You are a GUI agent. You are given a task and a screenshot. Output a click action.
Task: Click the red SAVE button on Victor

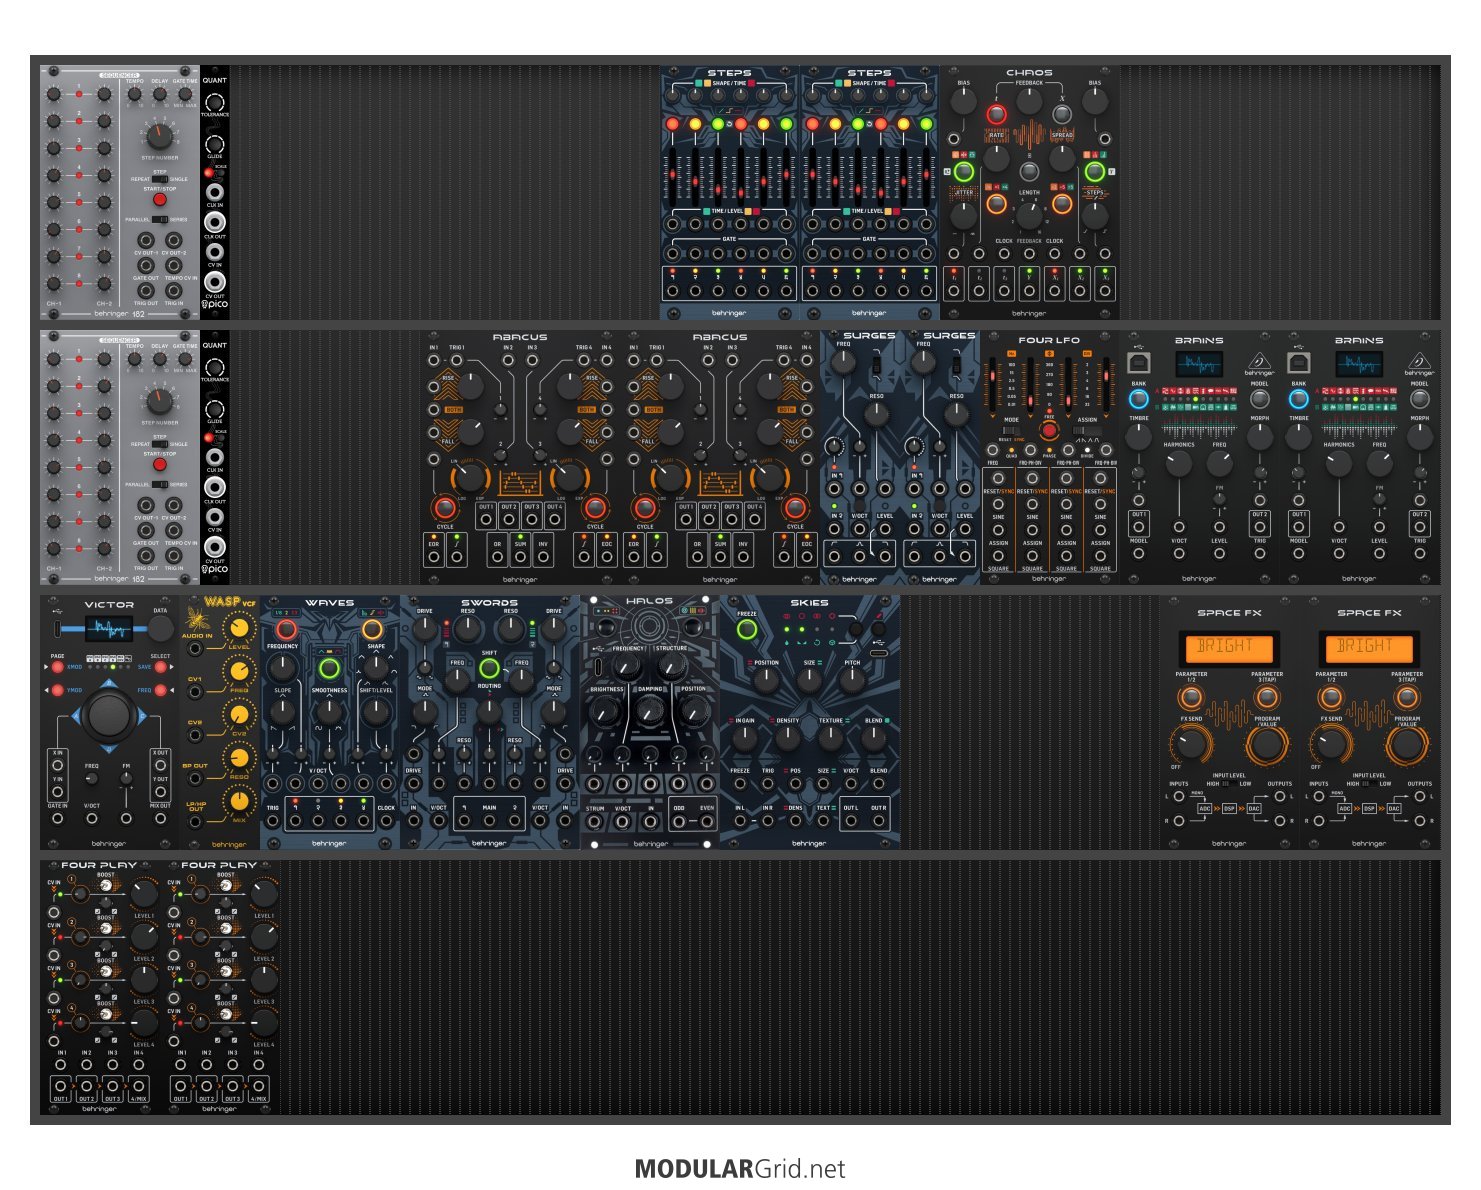(x=160, y=667)
